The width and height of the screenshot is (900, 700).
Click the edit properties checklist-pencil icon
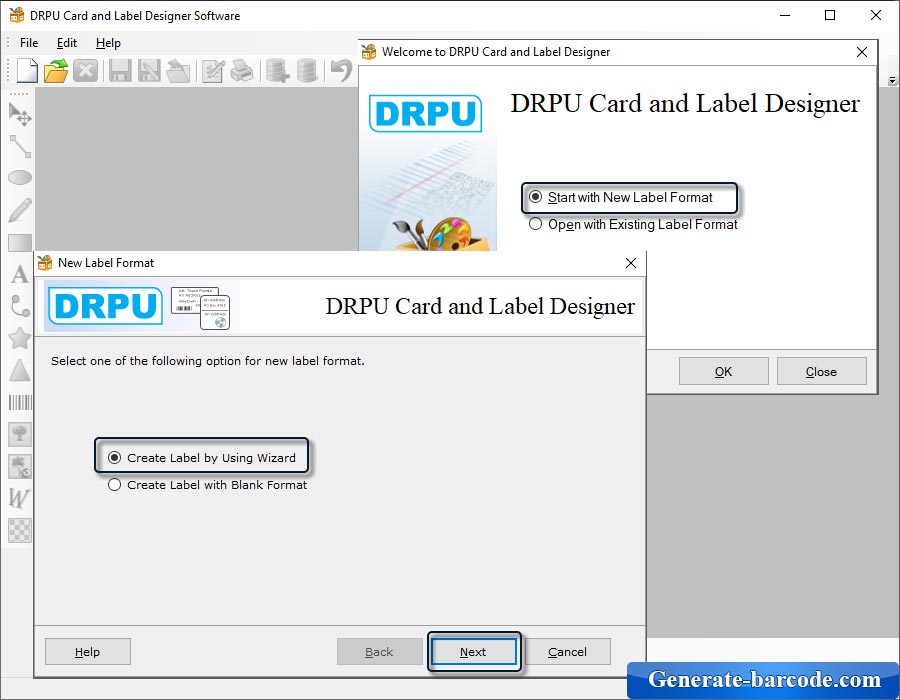click(x=213, y=71)
